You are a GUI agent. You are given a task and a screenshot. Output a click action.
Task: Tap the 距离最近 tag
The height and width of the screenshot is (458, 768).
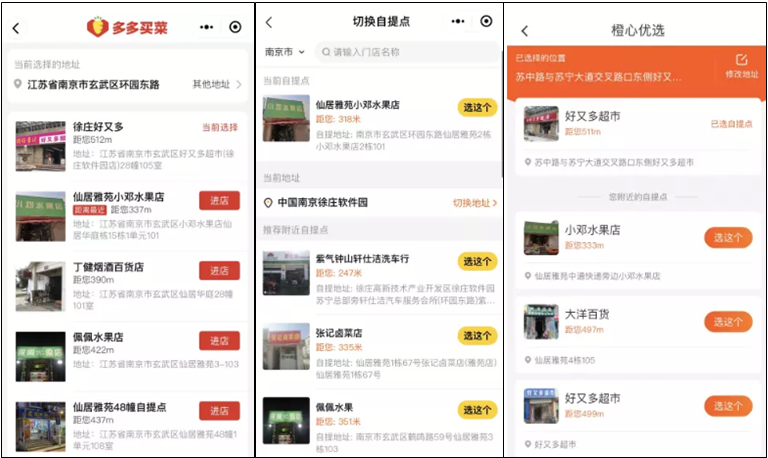pyautogui.click(x=90, y=210)
